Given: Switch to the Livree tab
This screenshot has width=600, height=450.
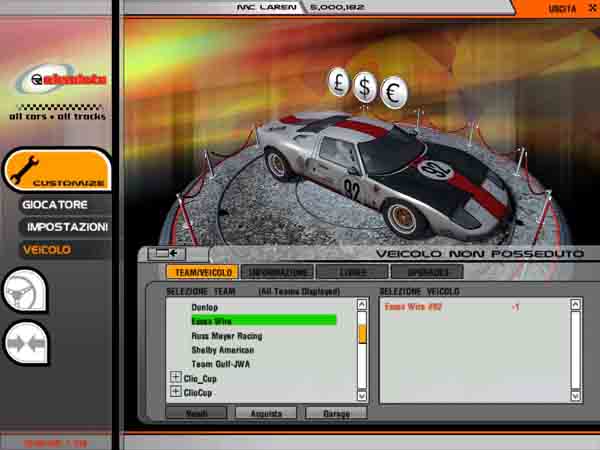Looking at the screenshot, I should click(x=352, y=272).
